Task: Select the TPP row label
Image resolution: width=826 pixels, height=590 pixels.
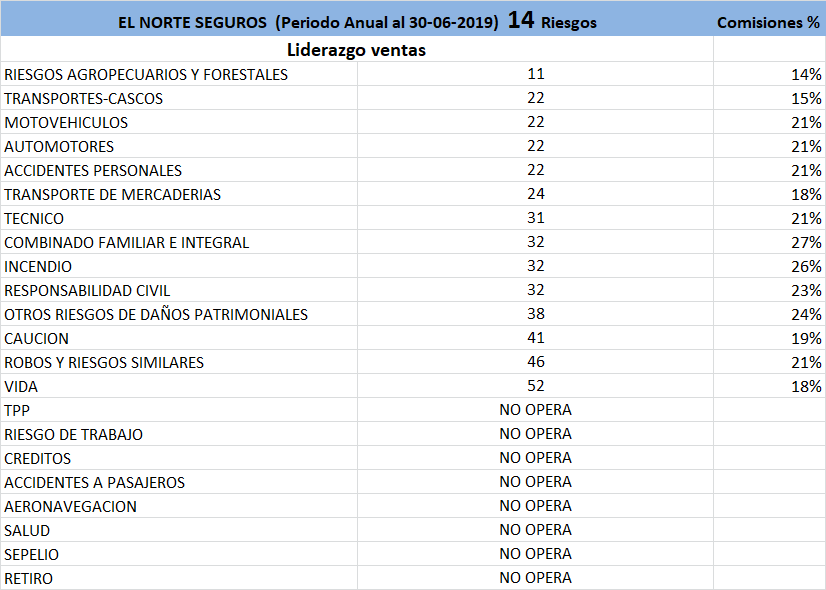Action: (x=17, y=411)
